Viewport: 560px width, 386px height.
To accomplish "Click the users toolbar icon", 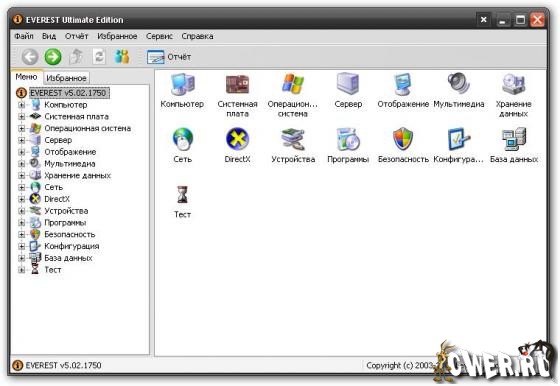I will (122, 57).
